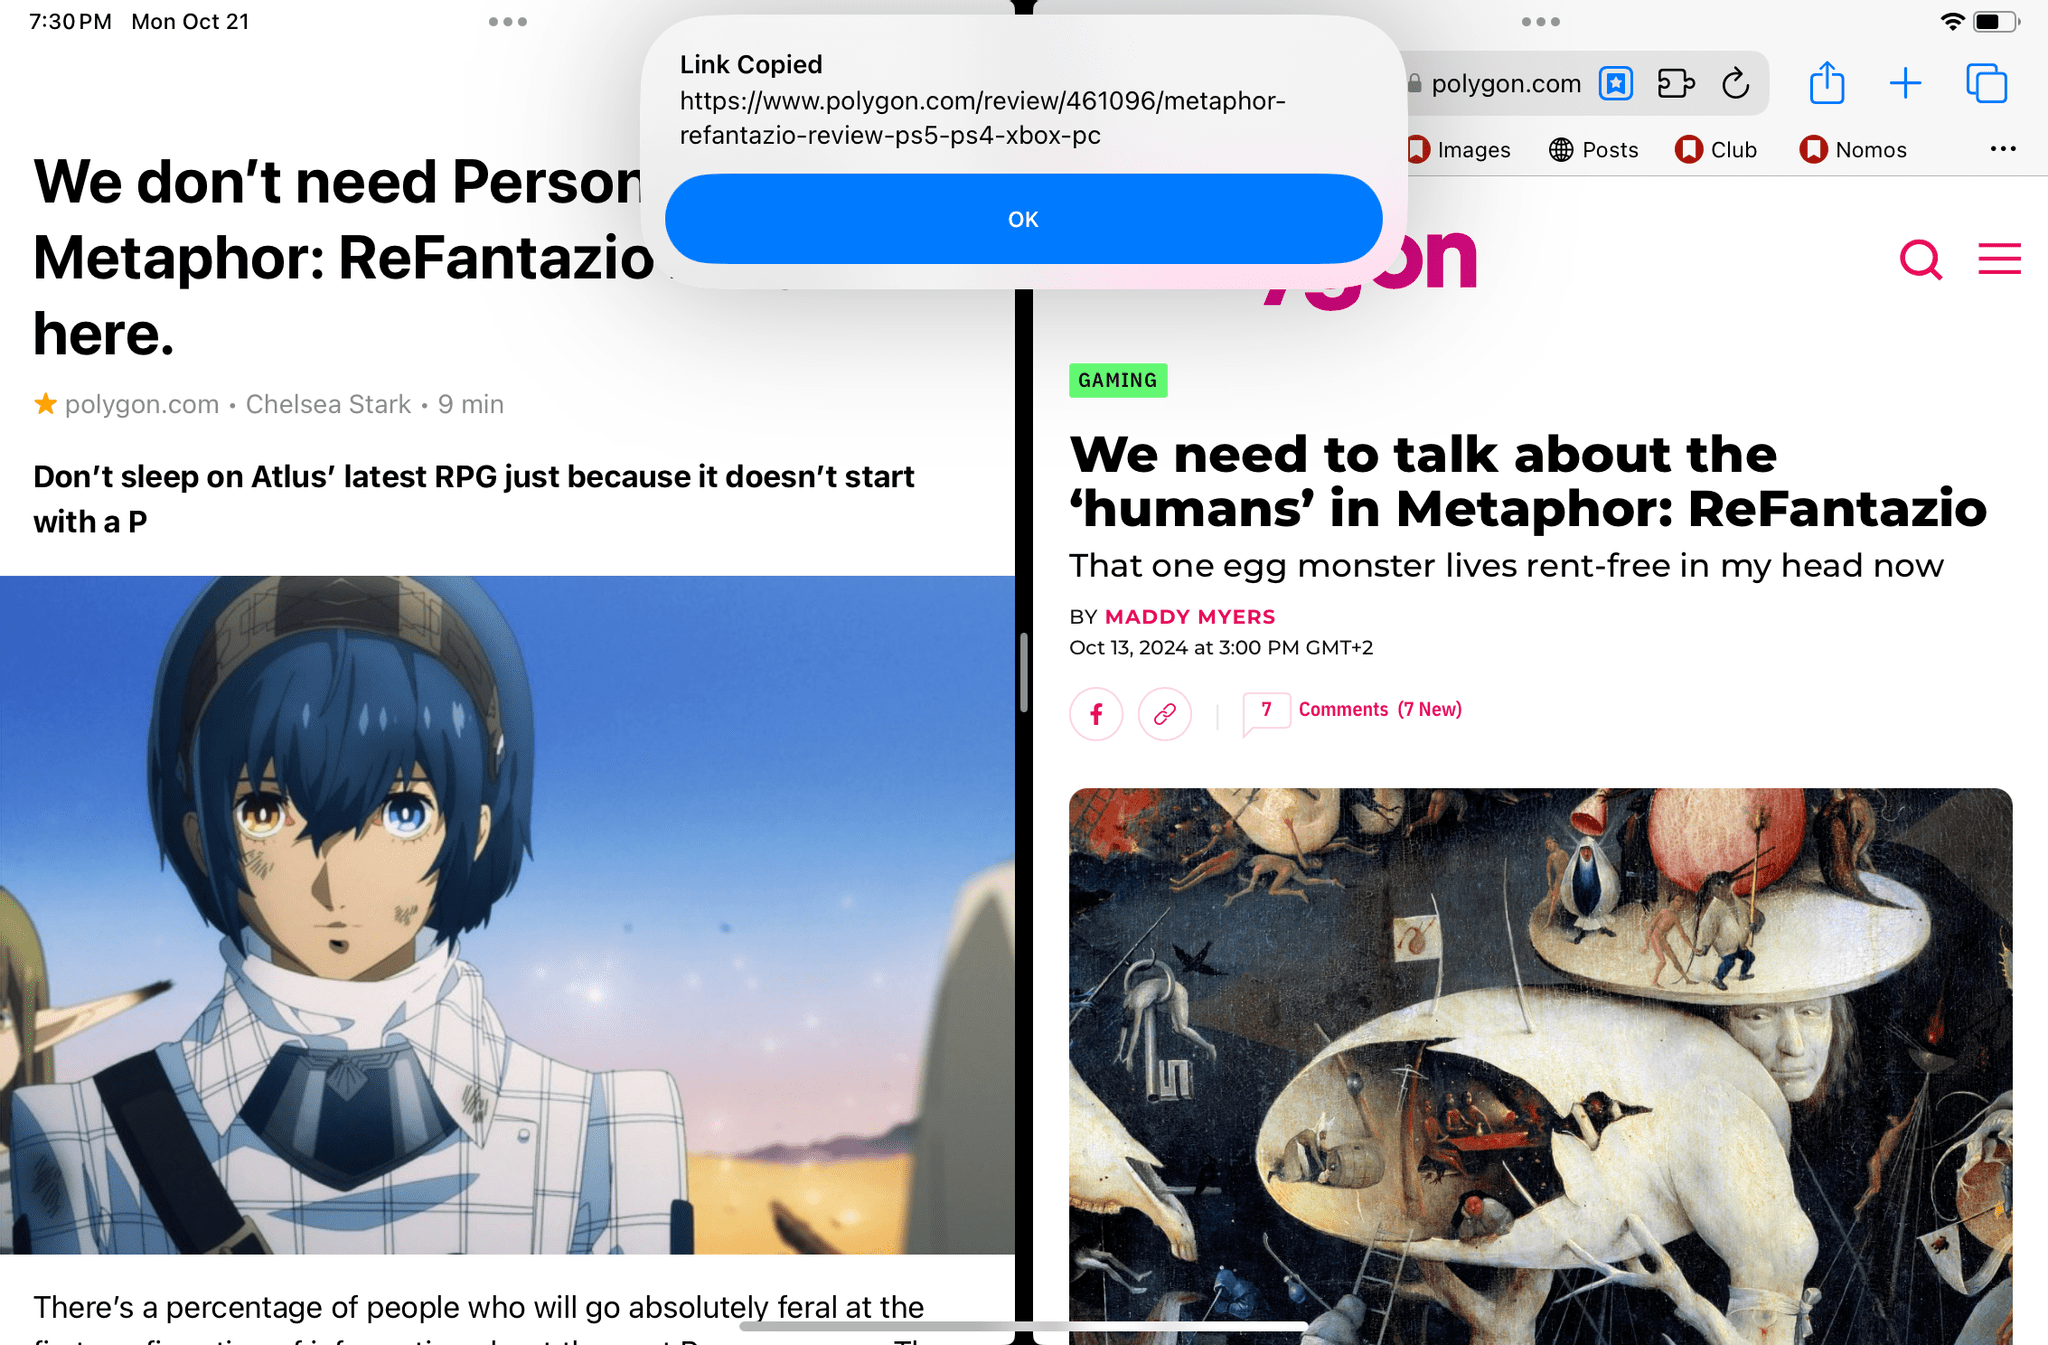View Comments (7 New) link
Image resolution: width=2048 pixels, height=1345 pixels.
tap(1380, 710)
